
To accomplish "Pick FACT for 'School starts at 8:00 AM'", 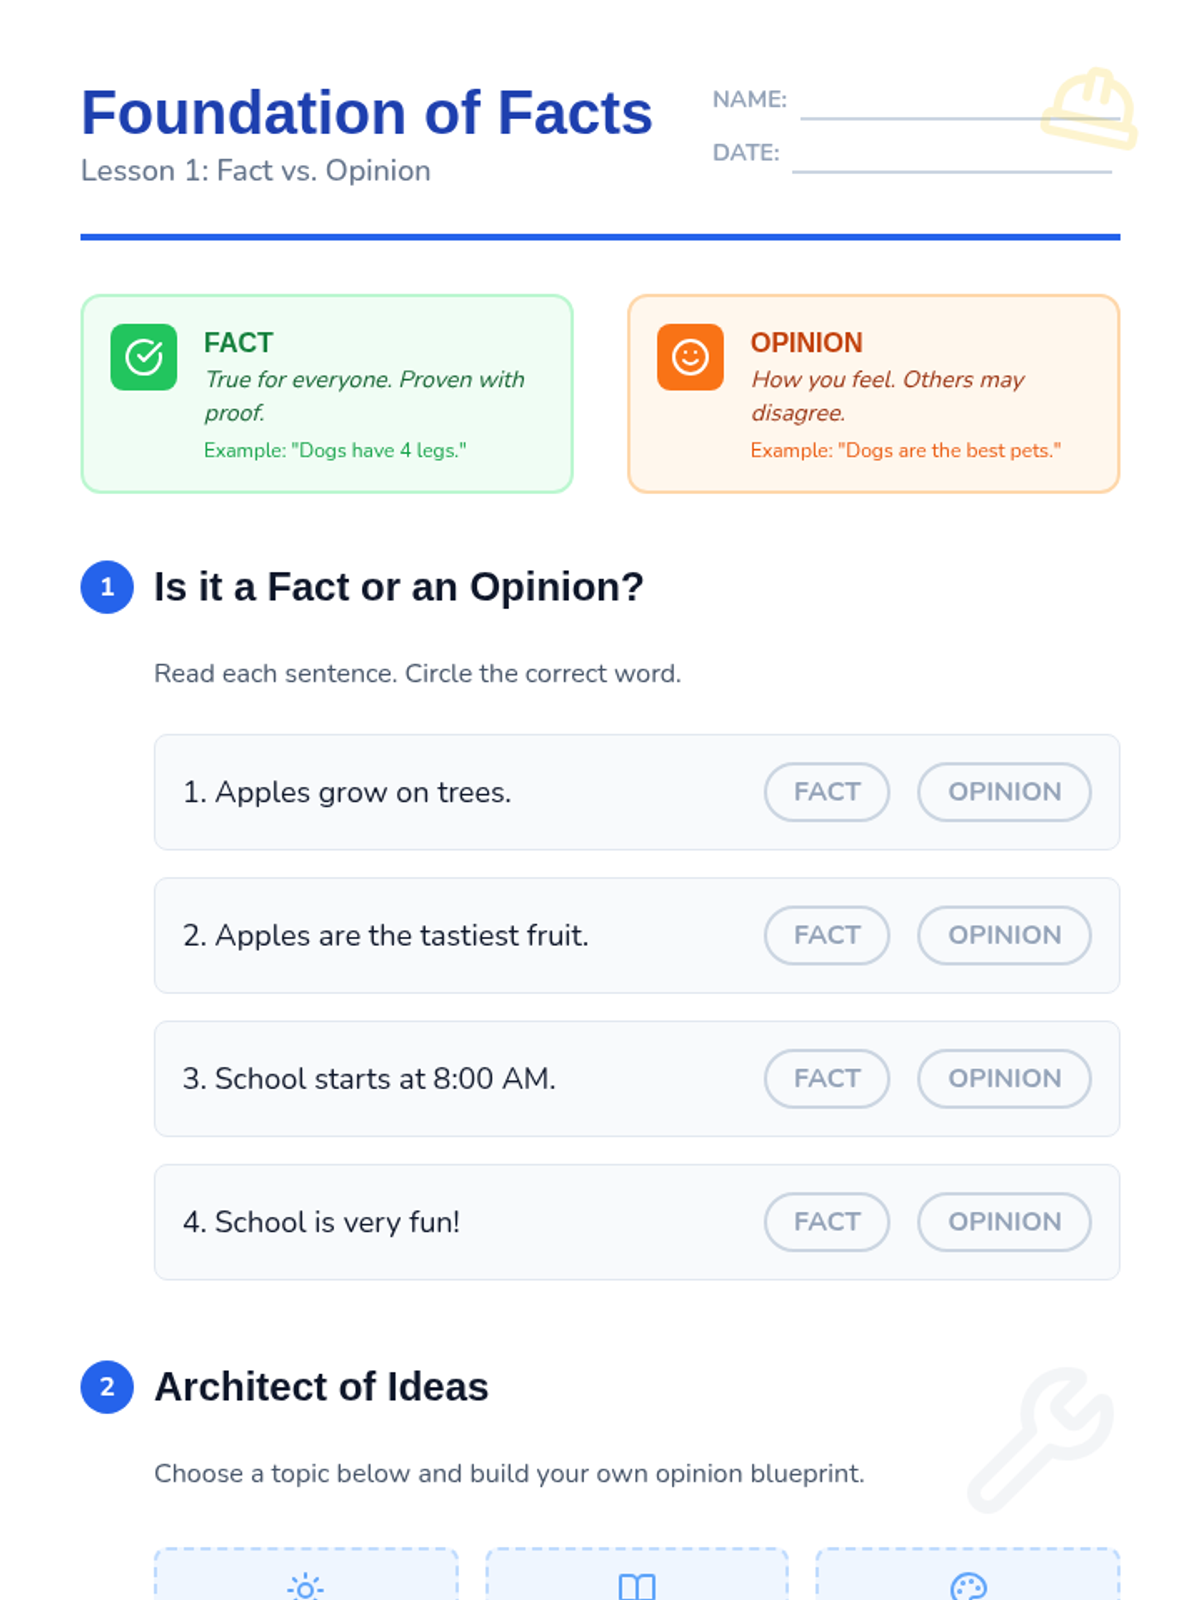I will pyautogui.click(x=827, y=1078).
